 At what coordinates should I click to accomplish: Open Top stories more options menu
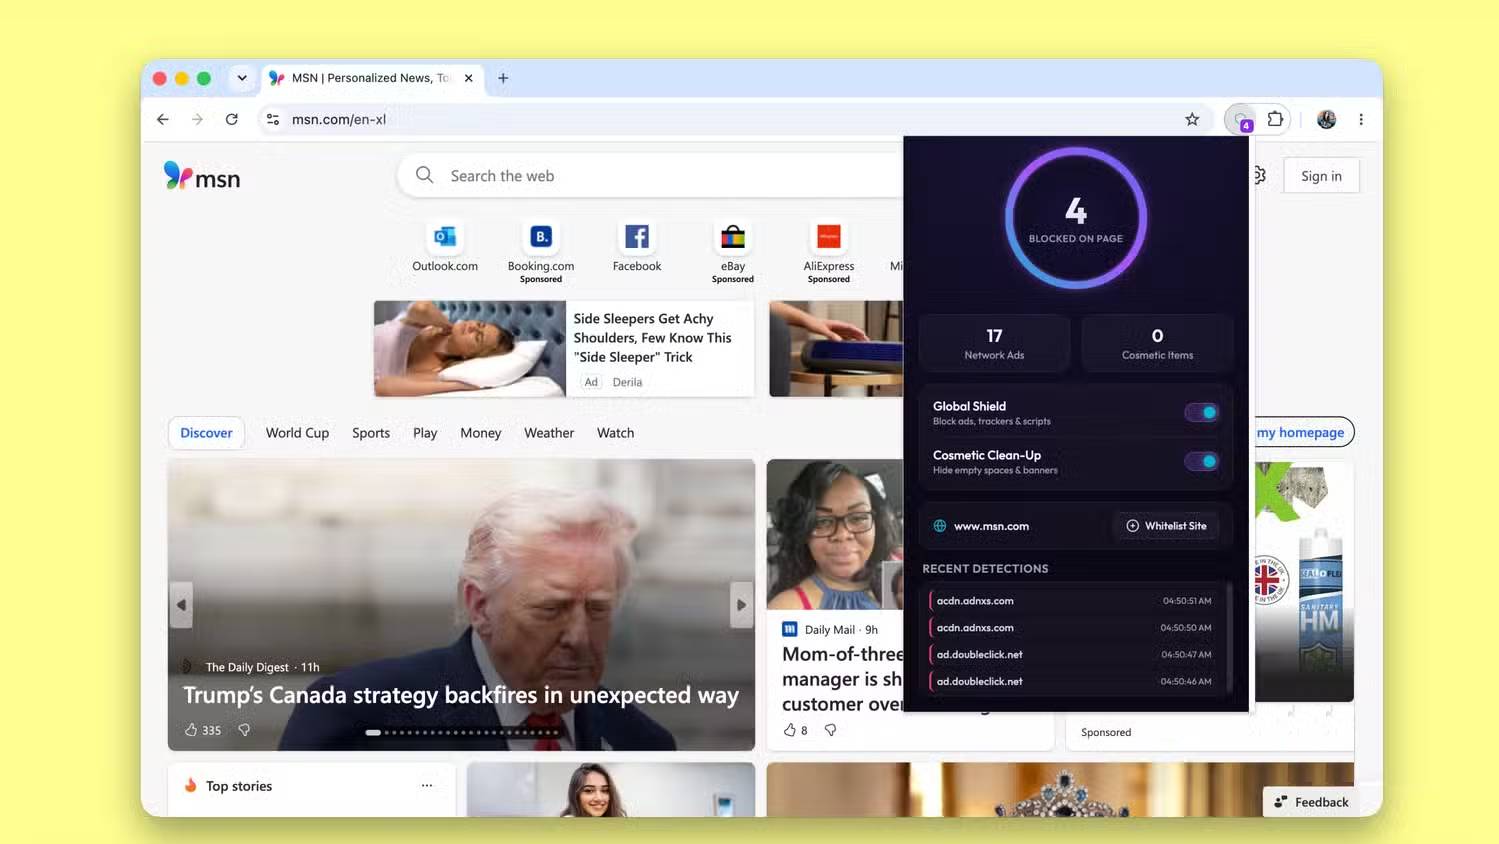pyautogui.click(x=427, y=785)
